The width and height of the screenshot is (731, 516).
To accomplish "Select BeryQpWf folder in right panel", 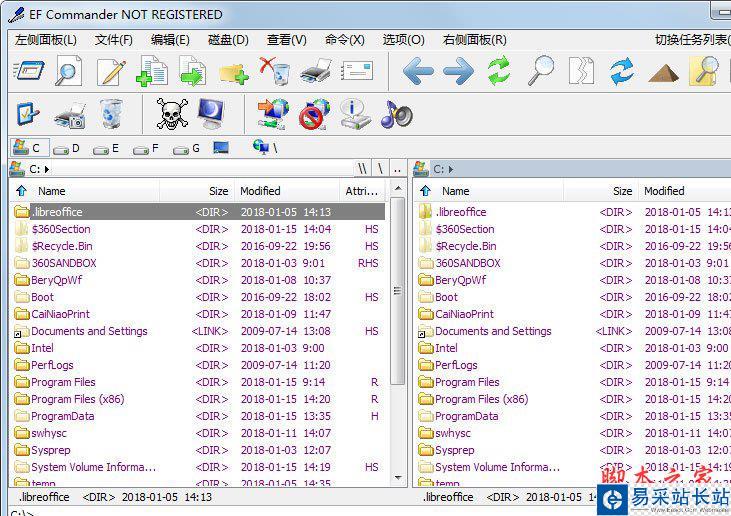I will [x=573, y=280].
